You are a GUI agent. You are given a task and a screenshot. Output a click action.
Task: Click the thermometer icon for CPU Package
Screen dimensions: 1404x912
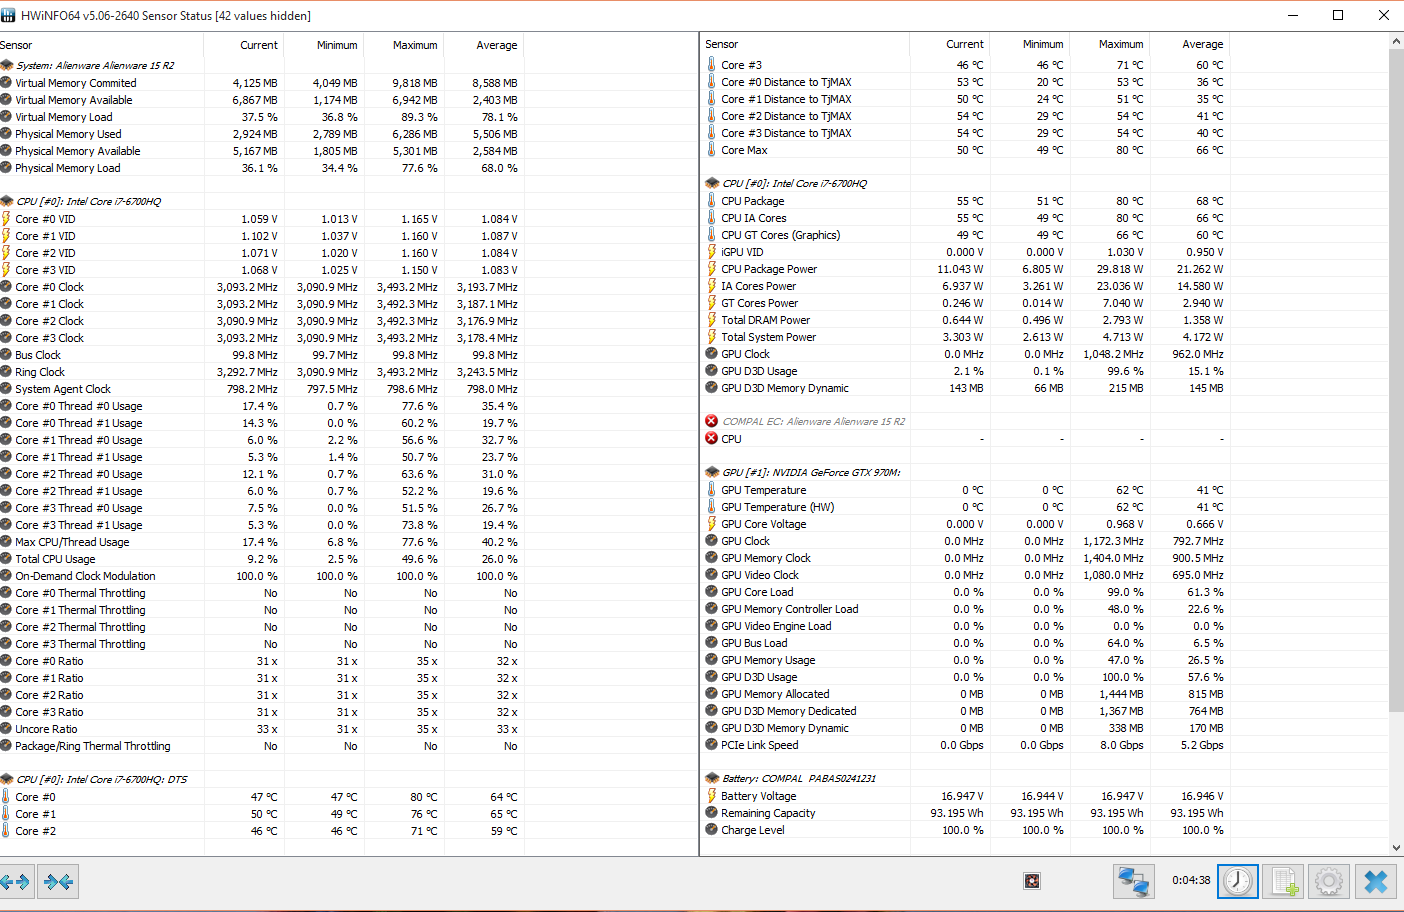tap(712, 201)
